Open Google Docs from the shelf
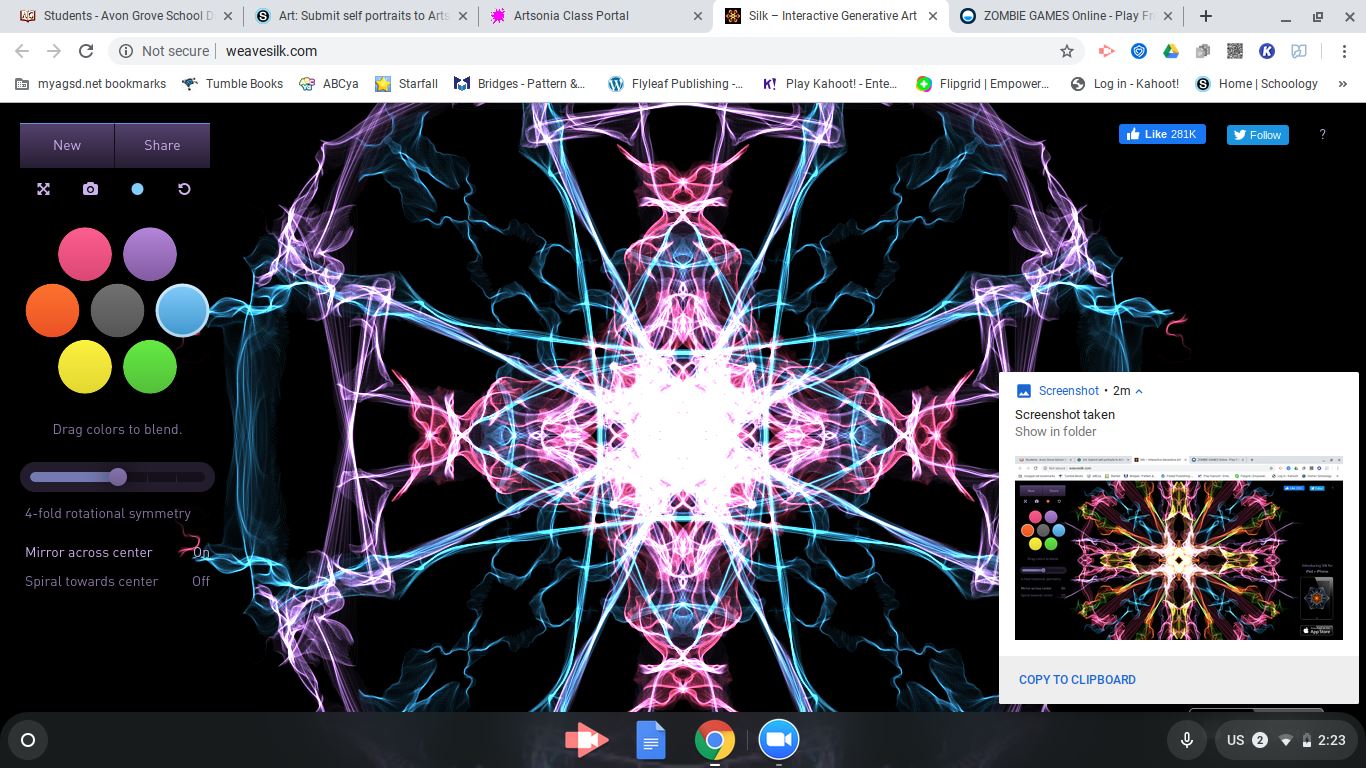The width and height of the screenshot is (1366, 768). click(x=650, y=741)
